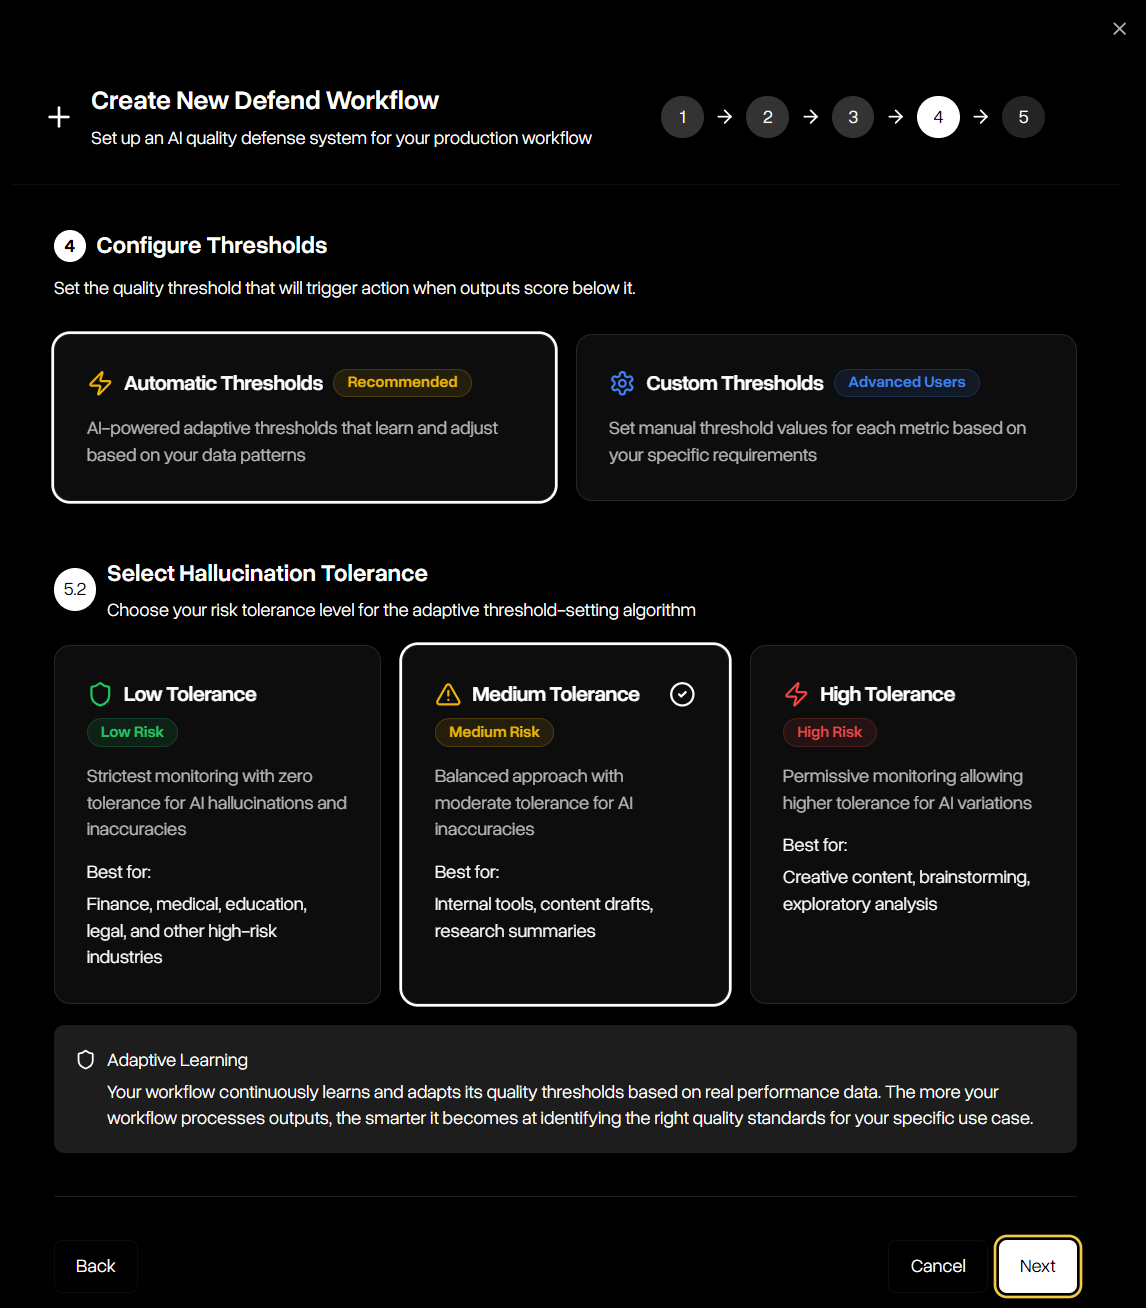Viewport: 1146px width, 1308px height.
Task: Click the lightning icon on Automatic Thresholds
Action: point(99,383)
